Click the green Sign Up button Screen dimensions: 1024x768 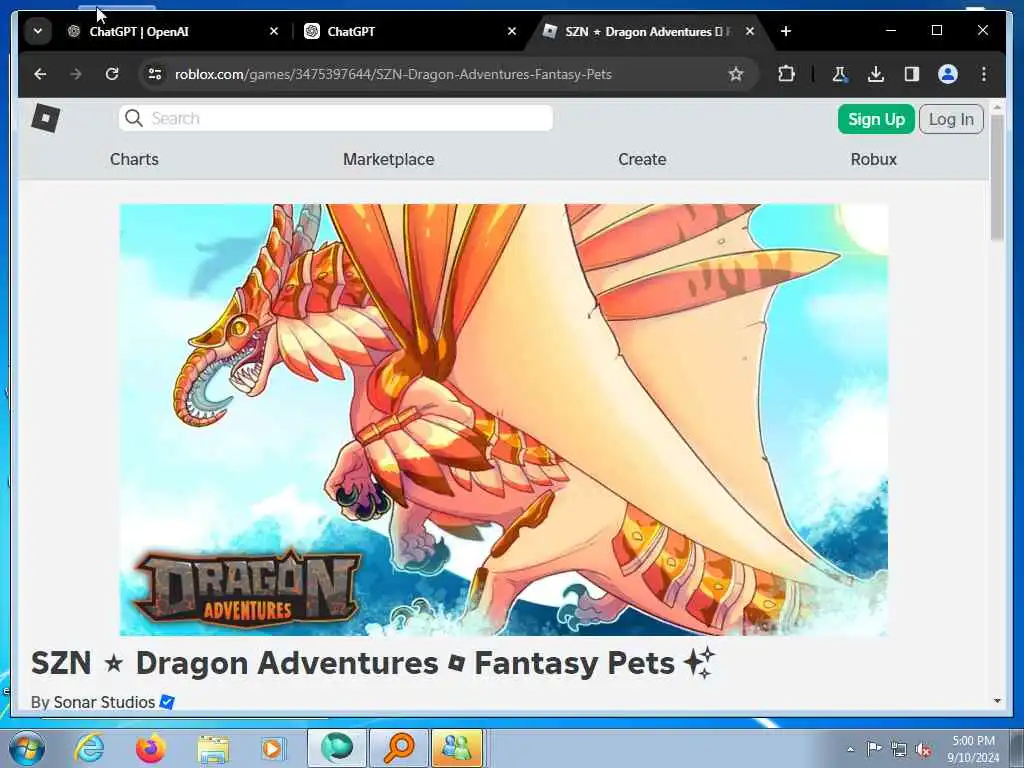pyautogui.click(x=876, y=120)
